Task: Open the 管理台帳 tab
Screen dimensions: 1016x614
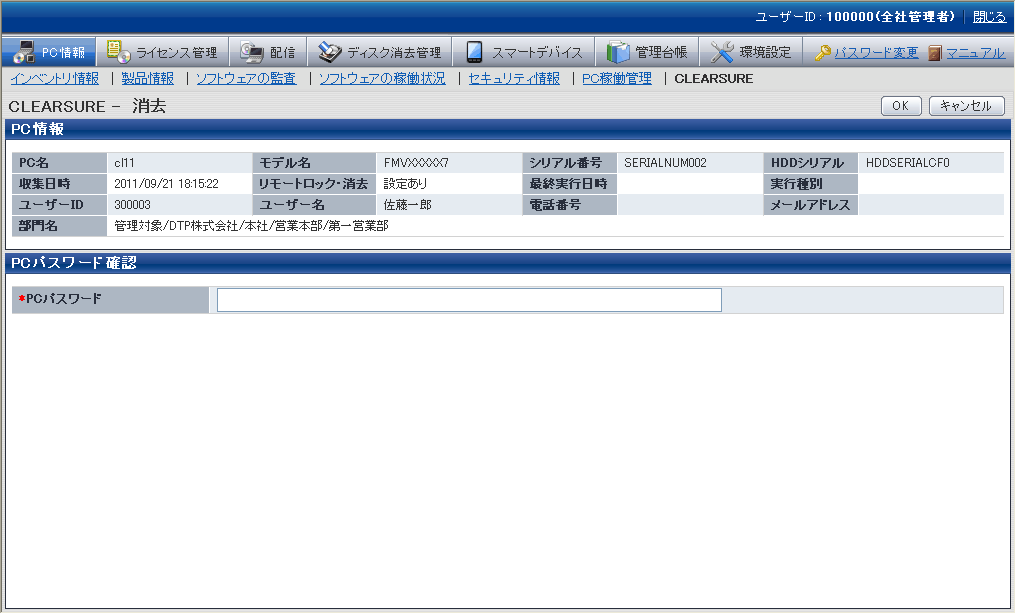Action: 647,52
